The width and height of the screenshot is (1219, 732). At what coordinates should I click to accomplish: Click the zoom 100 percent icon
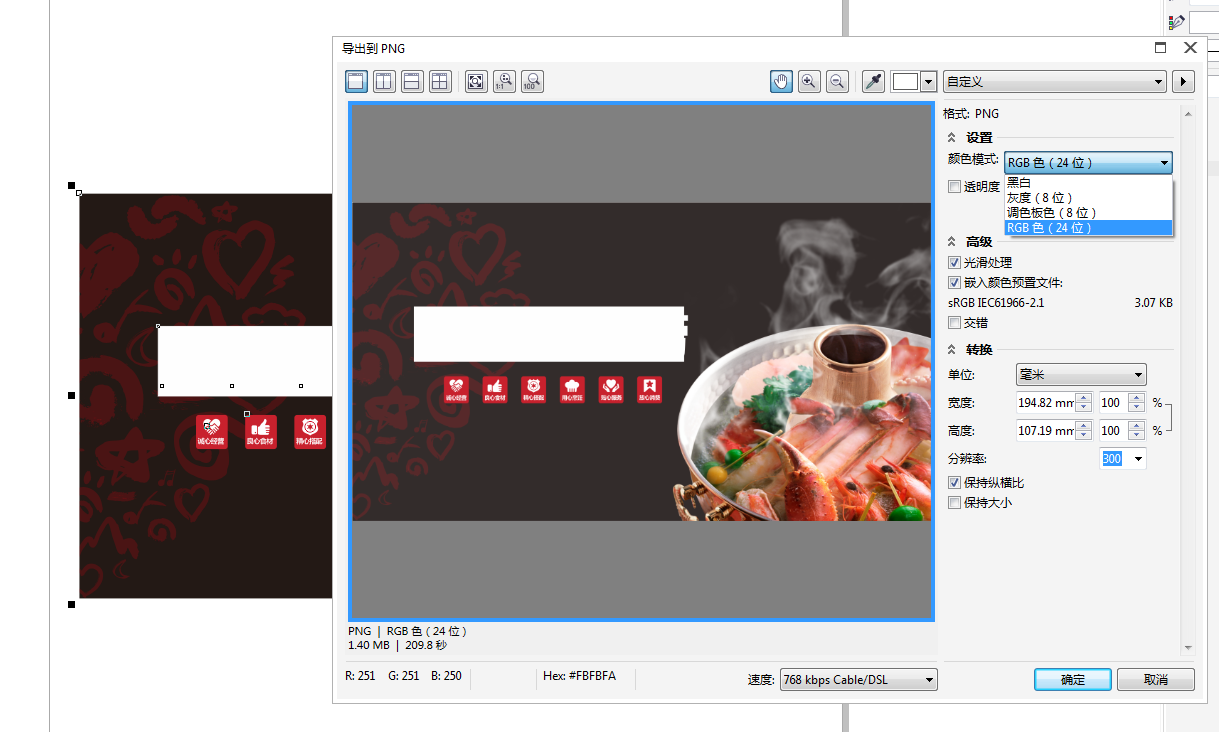(532, 82)
